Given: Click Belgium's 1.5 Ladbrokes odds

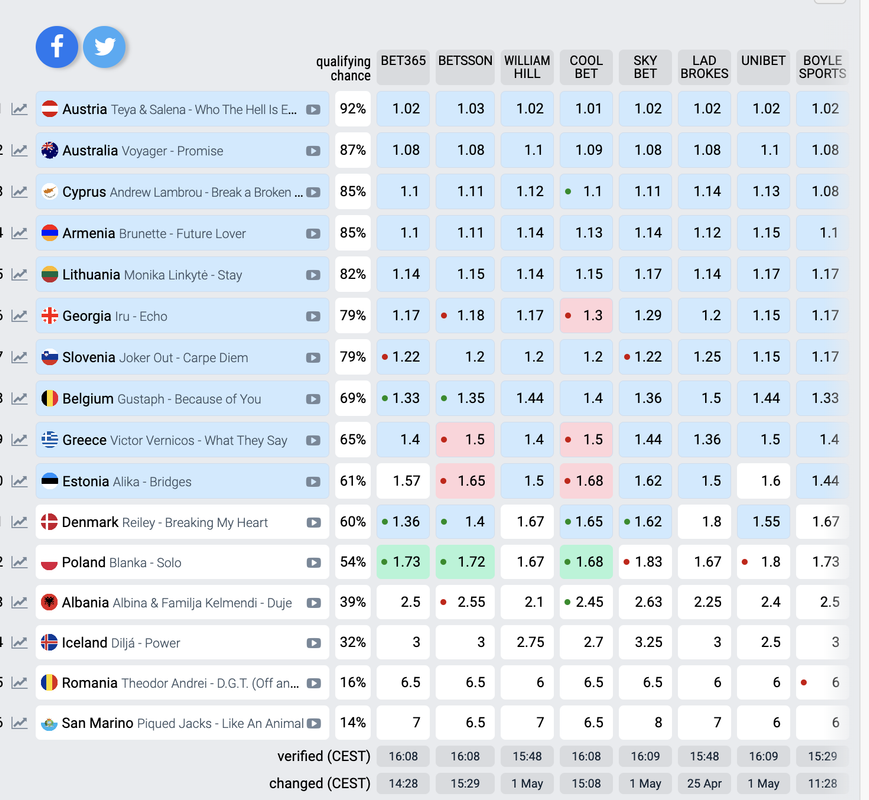Looking at the screenshot, I should tap(704, 399).
